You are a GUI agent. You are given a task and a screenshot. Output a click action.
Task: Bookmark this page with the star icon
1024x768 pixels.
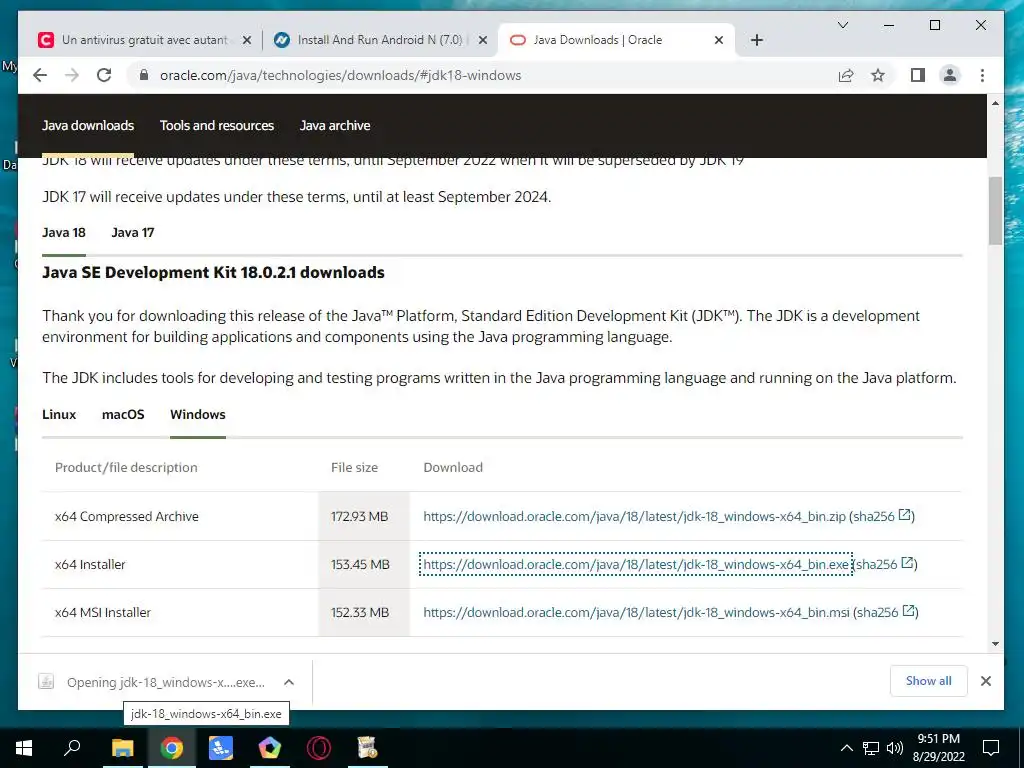tap(878, 75)
